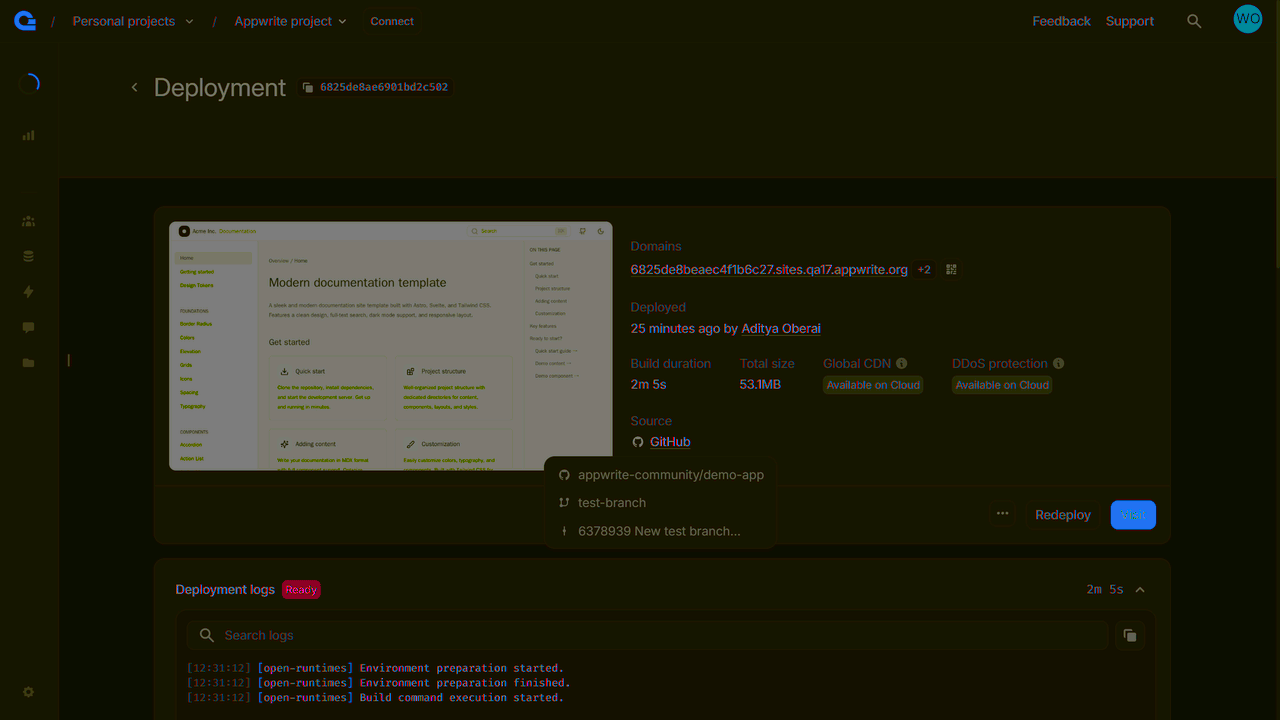Show the domain QR code icon
The width and height of the screenshot is (1280, 720).
[950, 269]
